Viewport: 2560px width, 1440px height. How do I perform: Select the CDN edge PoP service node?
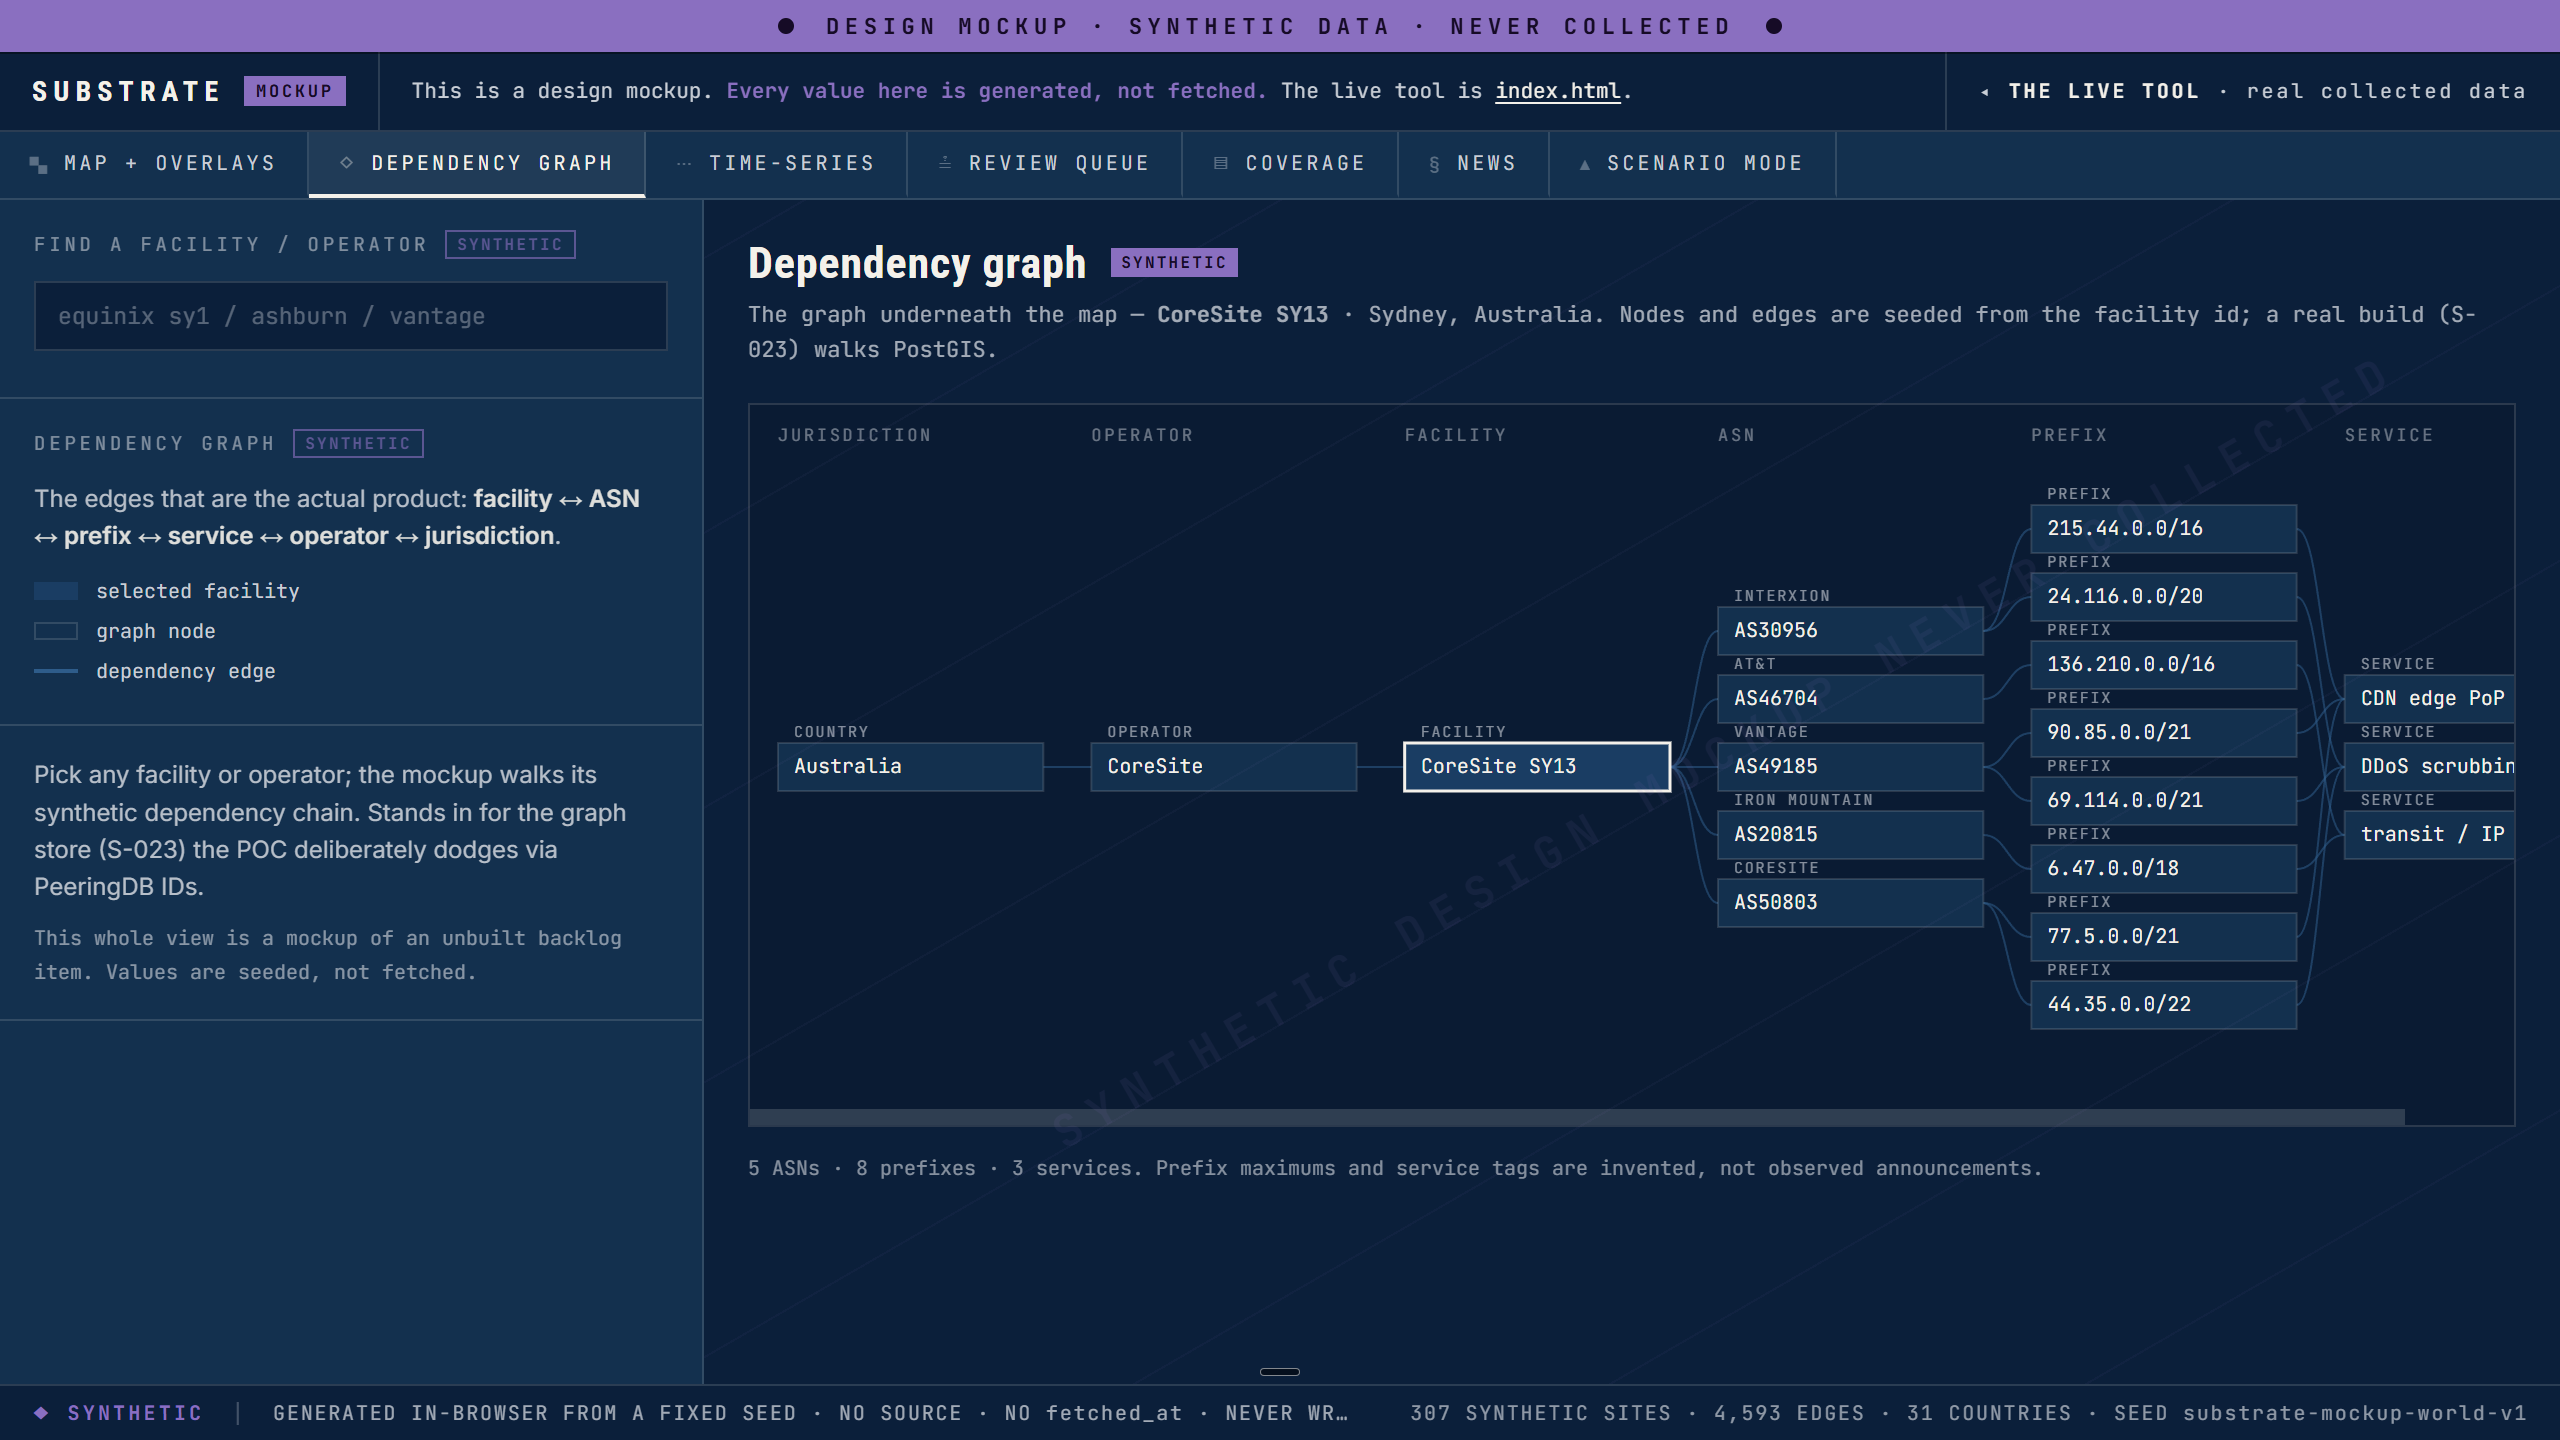pyautogui.click(x=2430, y=699)
